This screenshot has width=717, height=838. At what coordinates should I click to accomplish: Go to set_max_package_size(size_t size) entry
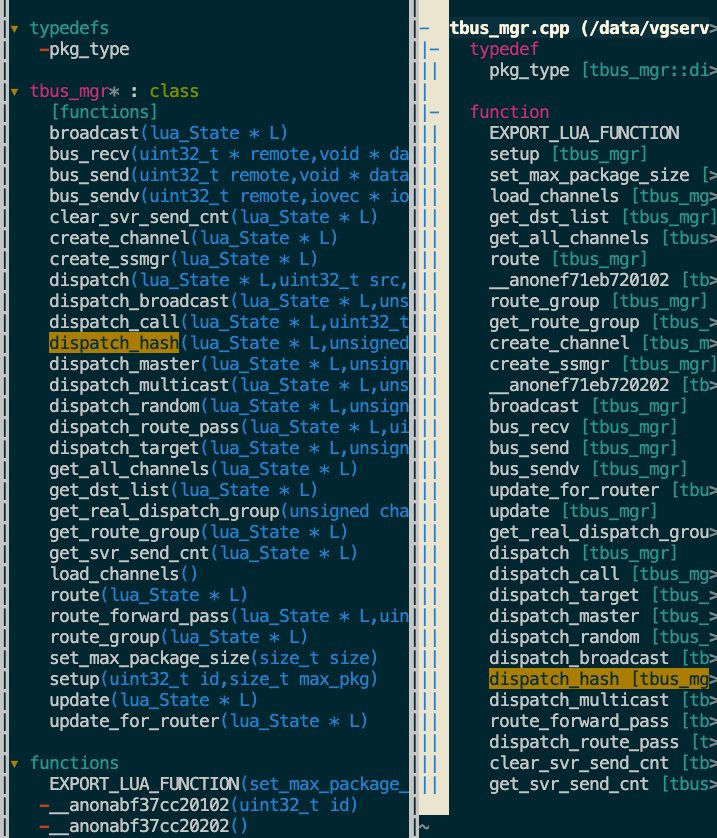click(213, 658)
